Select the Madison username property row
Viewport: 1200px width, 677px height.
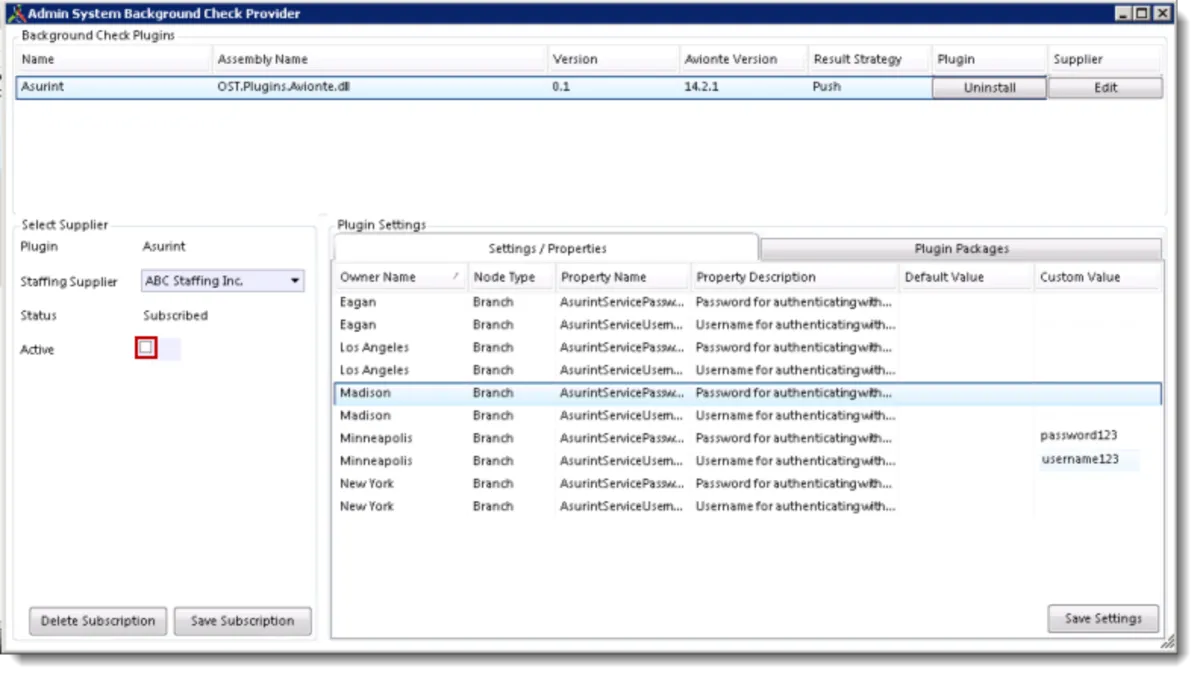pos(747,416)
